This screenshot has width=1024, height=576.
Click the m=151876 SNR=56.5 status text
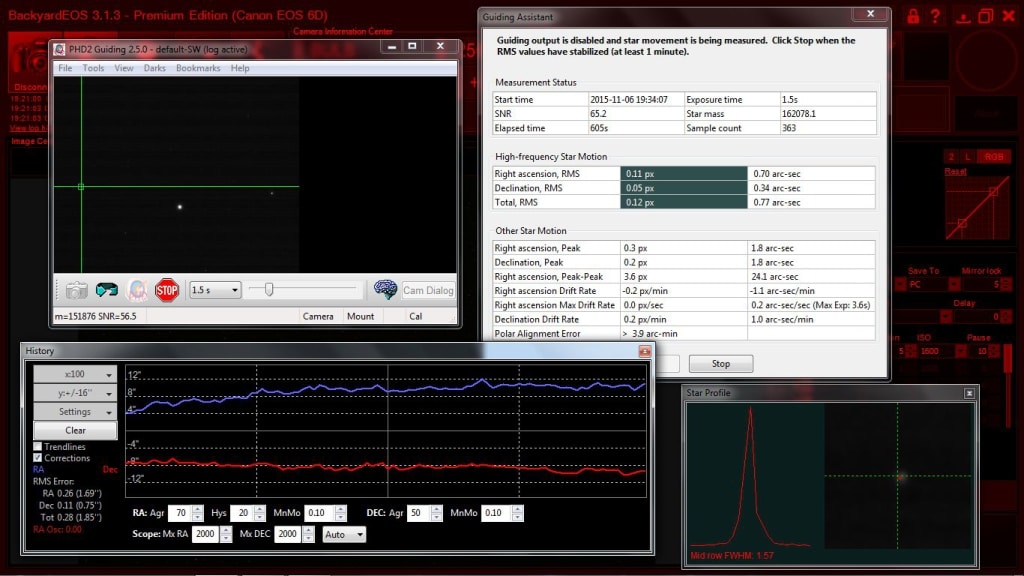click(x=96, y=316)
